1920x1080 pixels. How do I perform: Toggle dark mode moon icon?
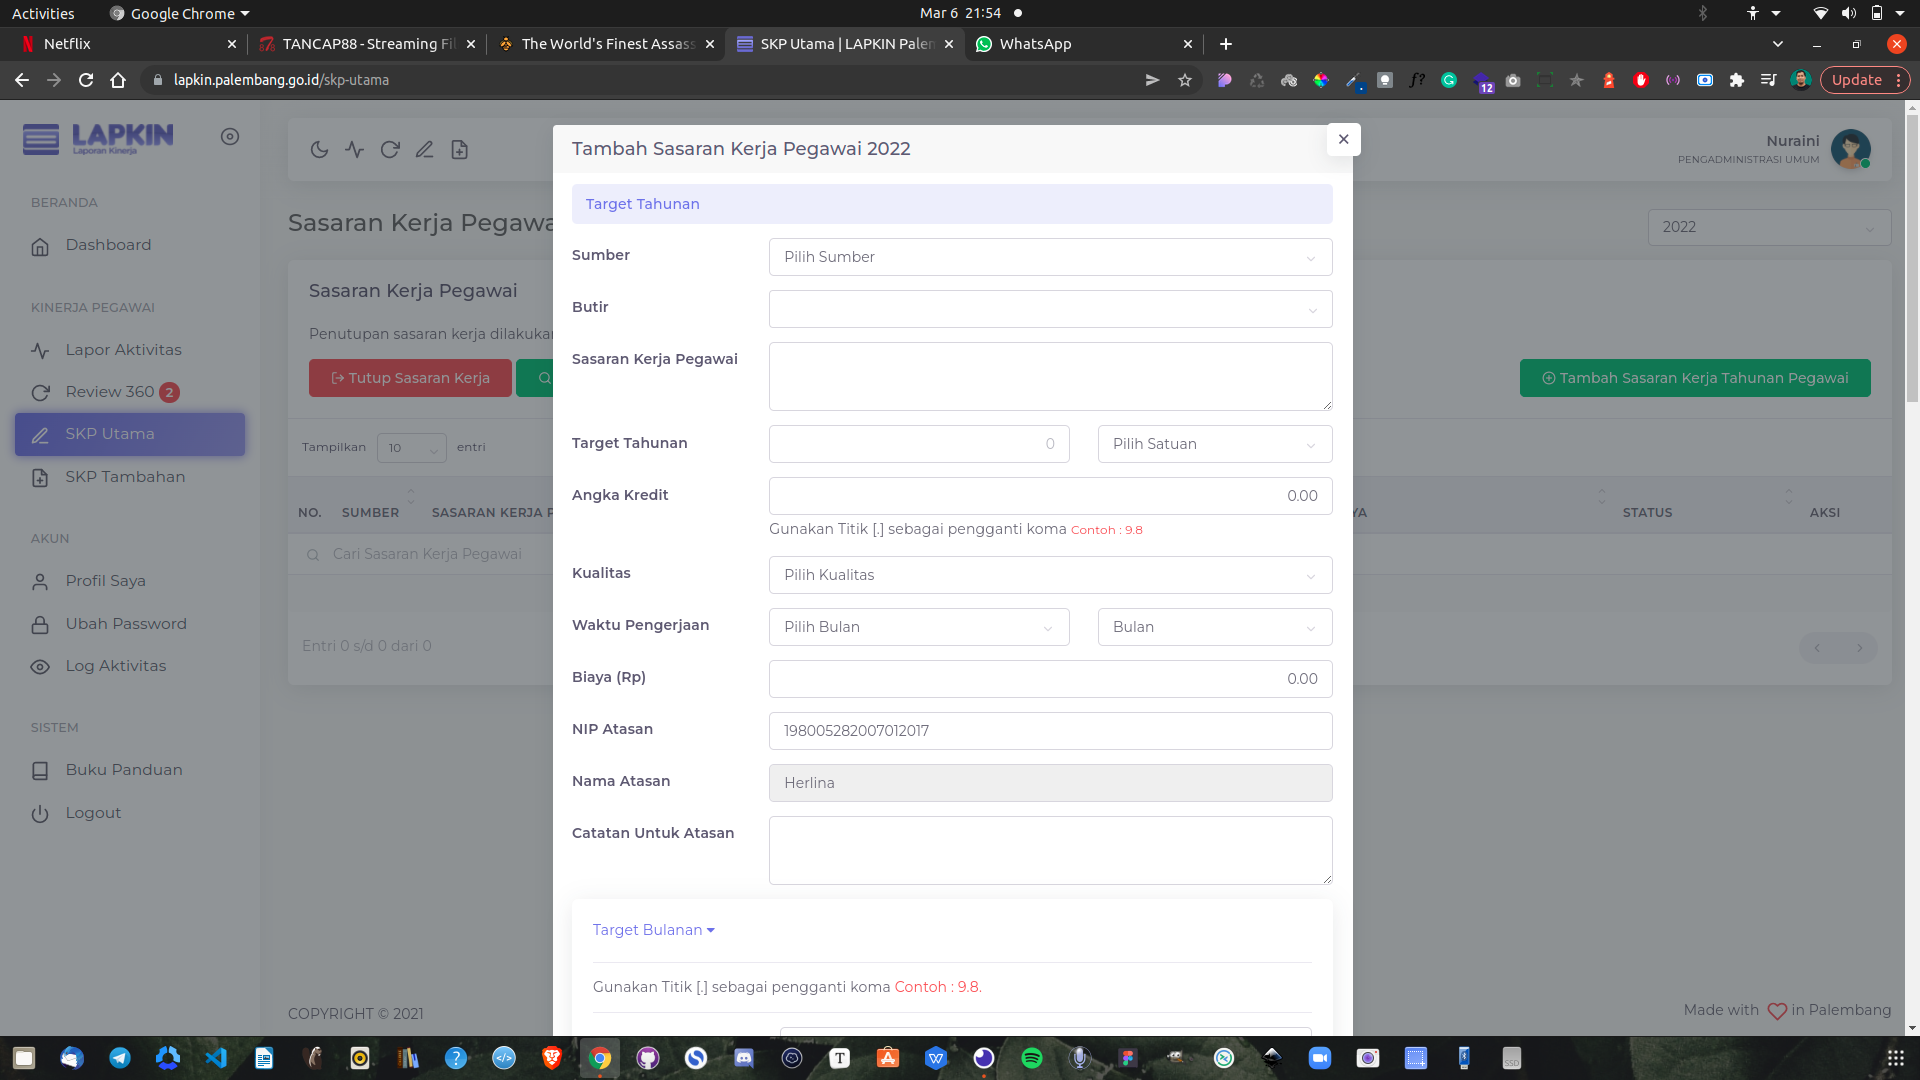click(319, 150)
